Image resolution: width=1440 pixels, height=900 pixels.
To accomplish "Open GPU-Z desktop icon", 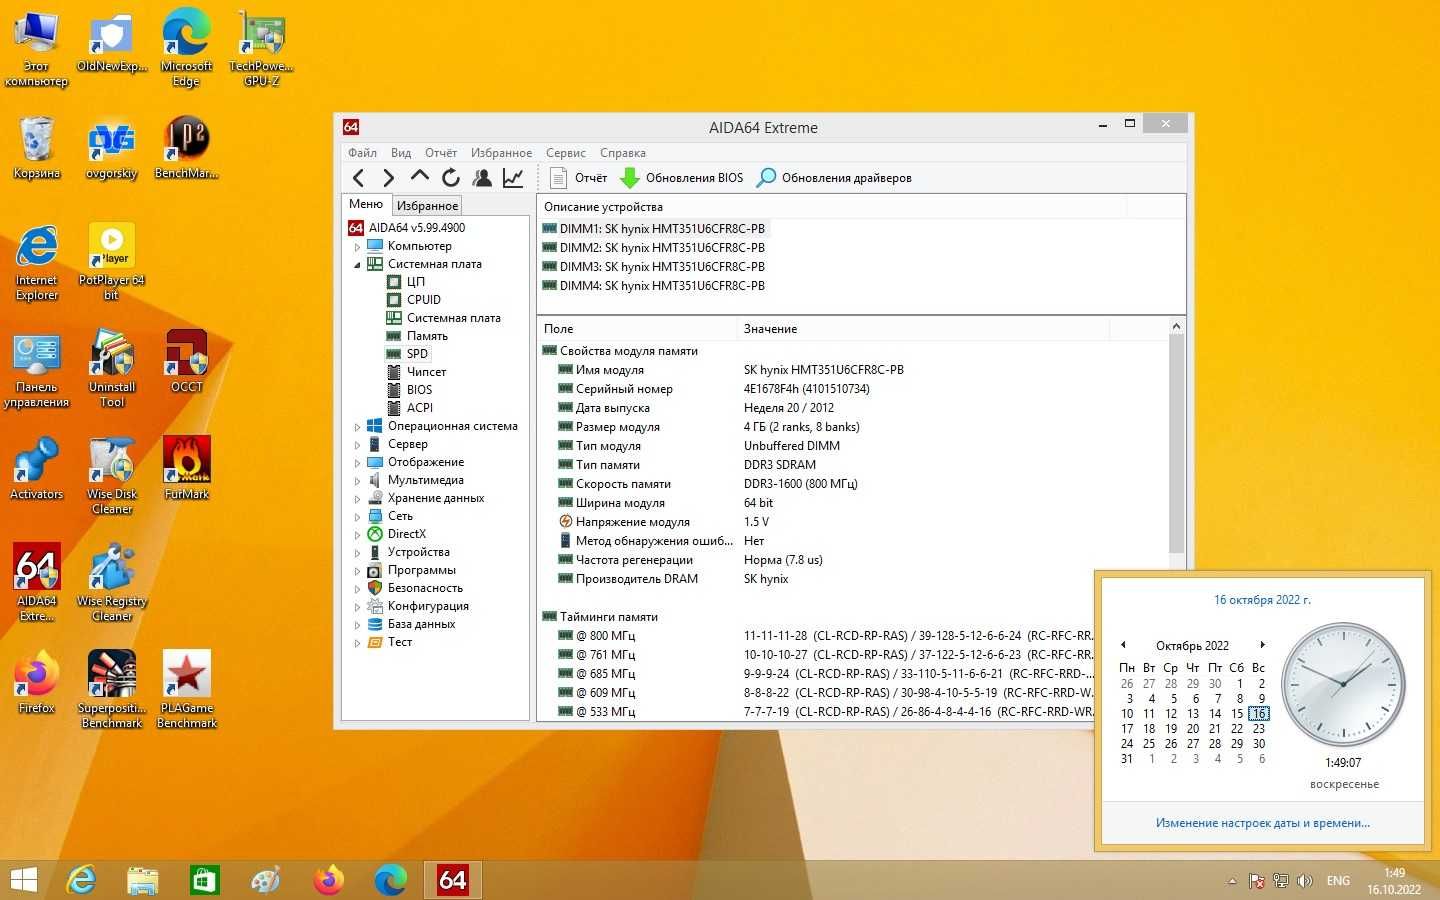I will point(261,48).
